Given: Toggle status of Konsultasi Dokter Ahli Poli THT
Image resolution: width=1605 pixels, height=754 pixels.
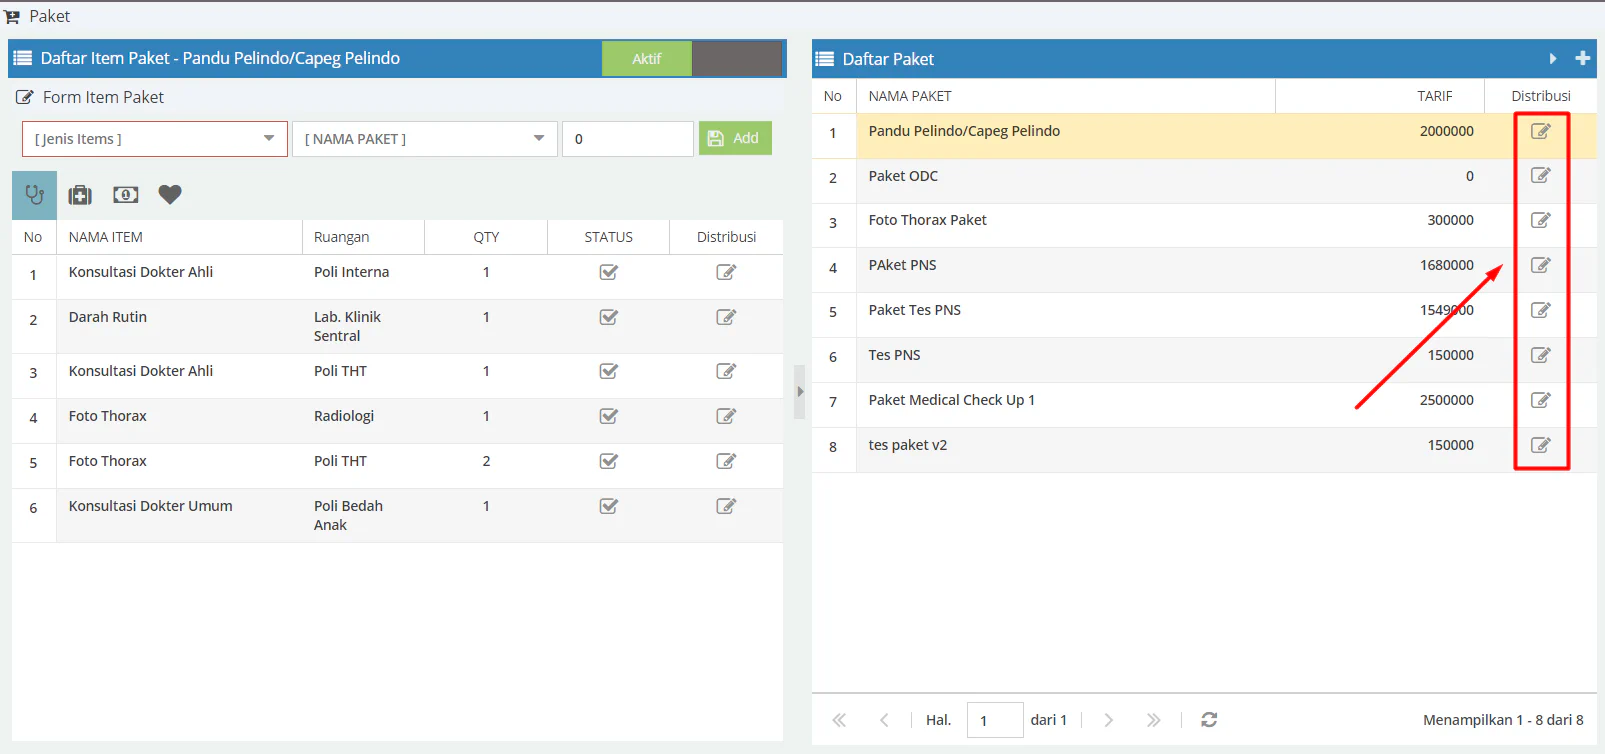Looking at the screenshot, I should 608,371.
